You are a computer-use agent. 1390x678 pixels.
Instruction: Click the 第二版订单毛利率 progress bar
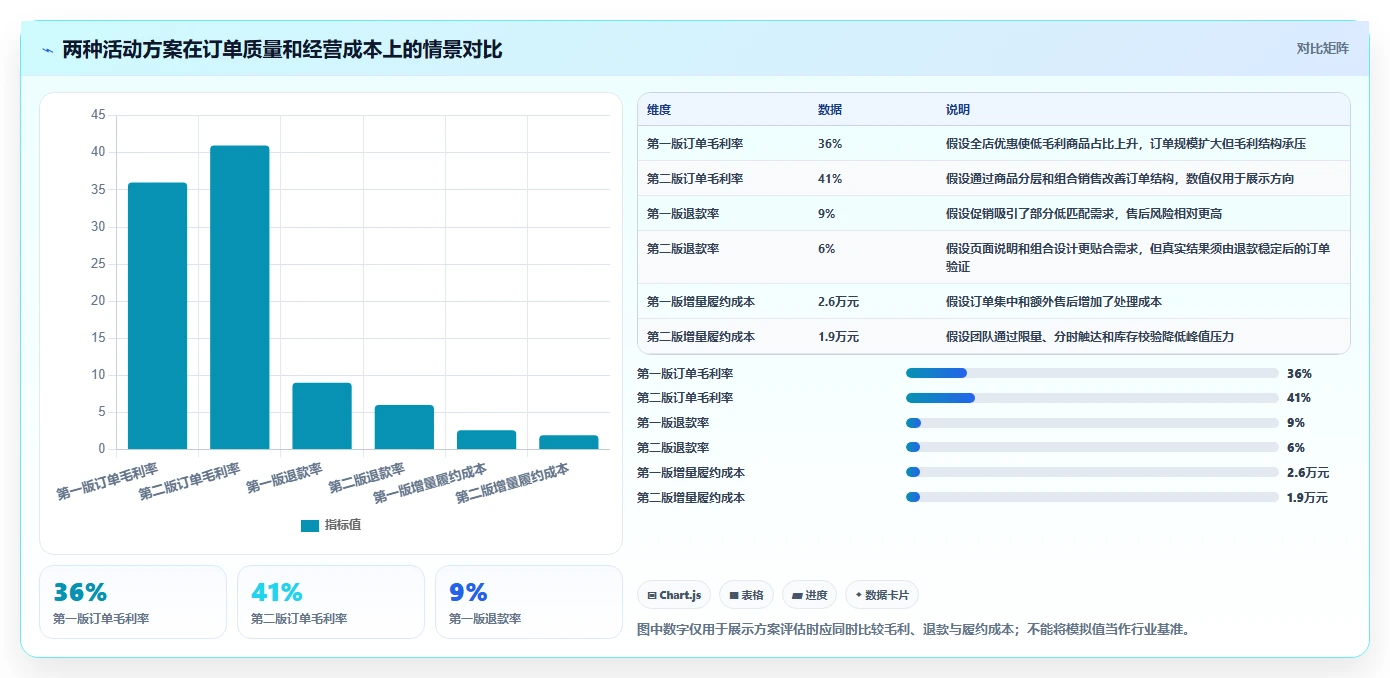[1092, 398]
